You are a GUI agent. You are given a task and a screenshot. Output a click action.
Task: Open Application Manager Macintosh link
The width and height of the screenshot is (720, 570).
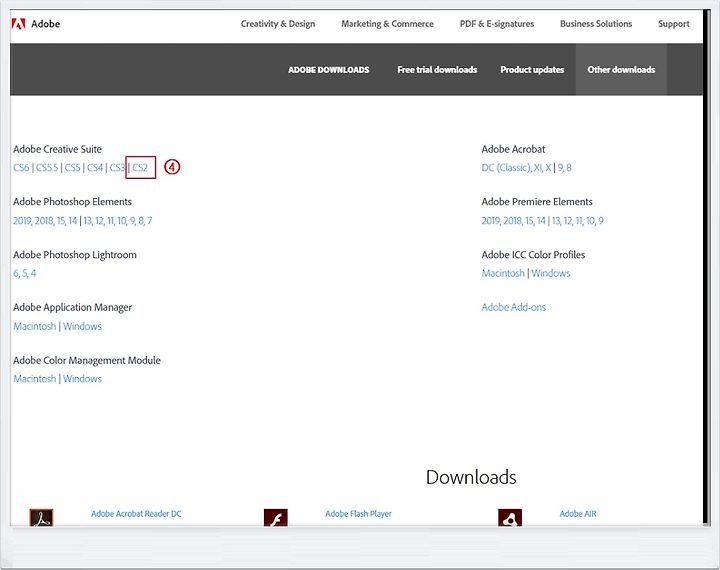click(x=35, y=327)
